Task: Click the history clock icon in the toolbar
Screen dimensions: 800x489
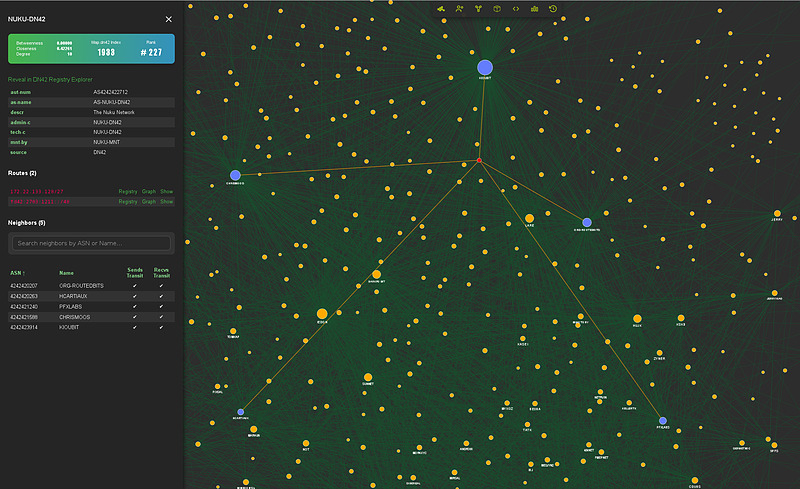Action: click(x=553, y=9)
